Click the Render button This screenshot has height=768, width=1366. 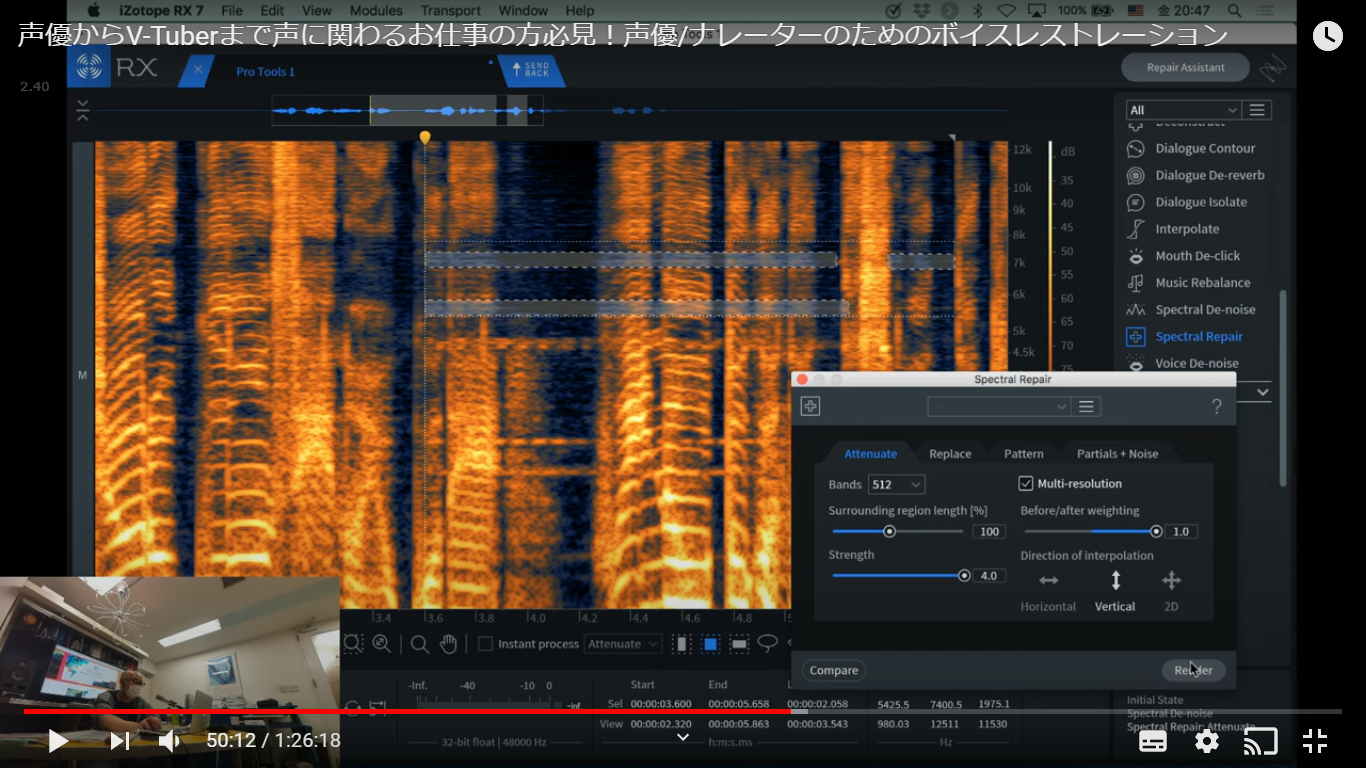point(1193,670)
